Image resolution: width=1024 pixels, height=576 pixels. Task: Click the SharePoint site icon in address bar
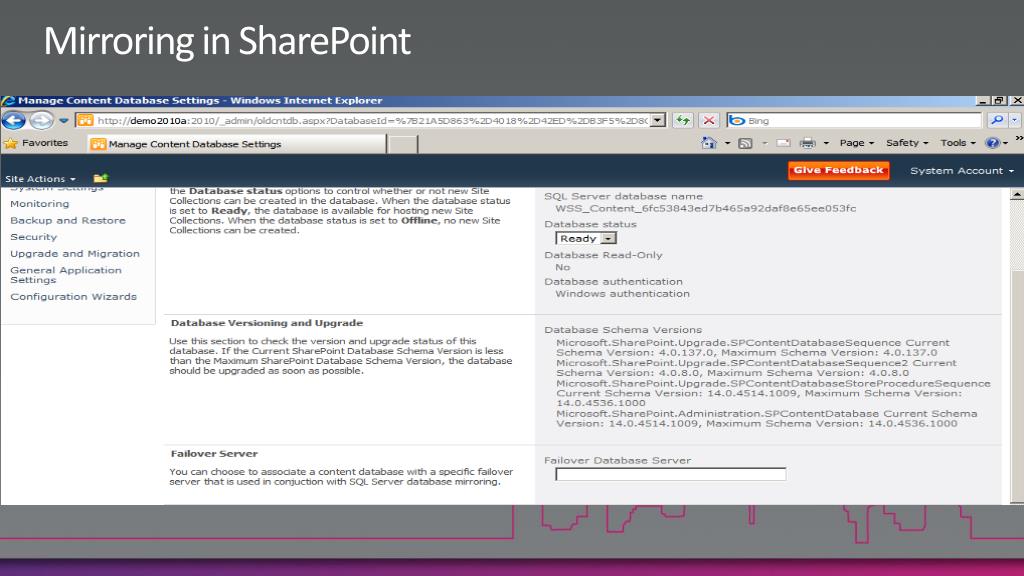coord(86,121)
